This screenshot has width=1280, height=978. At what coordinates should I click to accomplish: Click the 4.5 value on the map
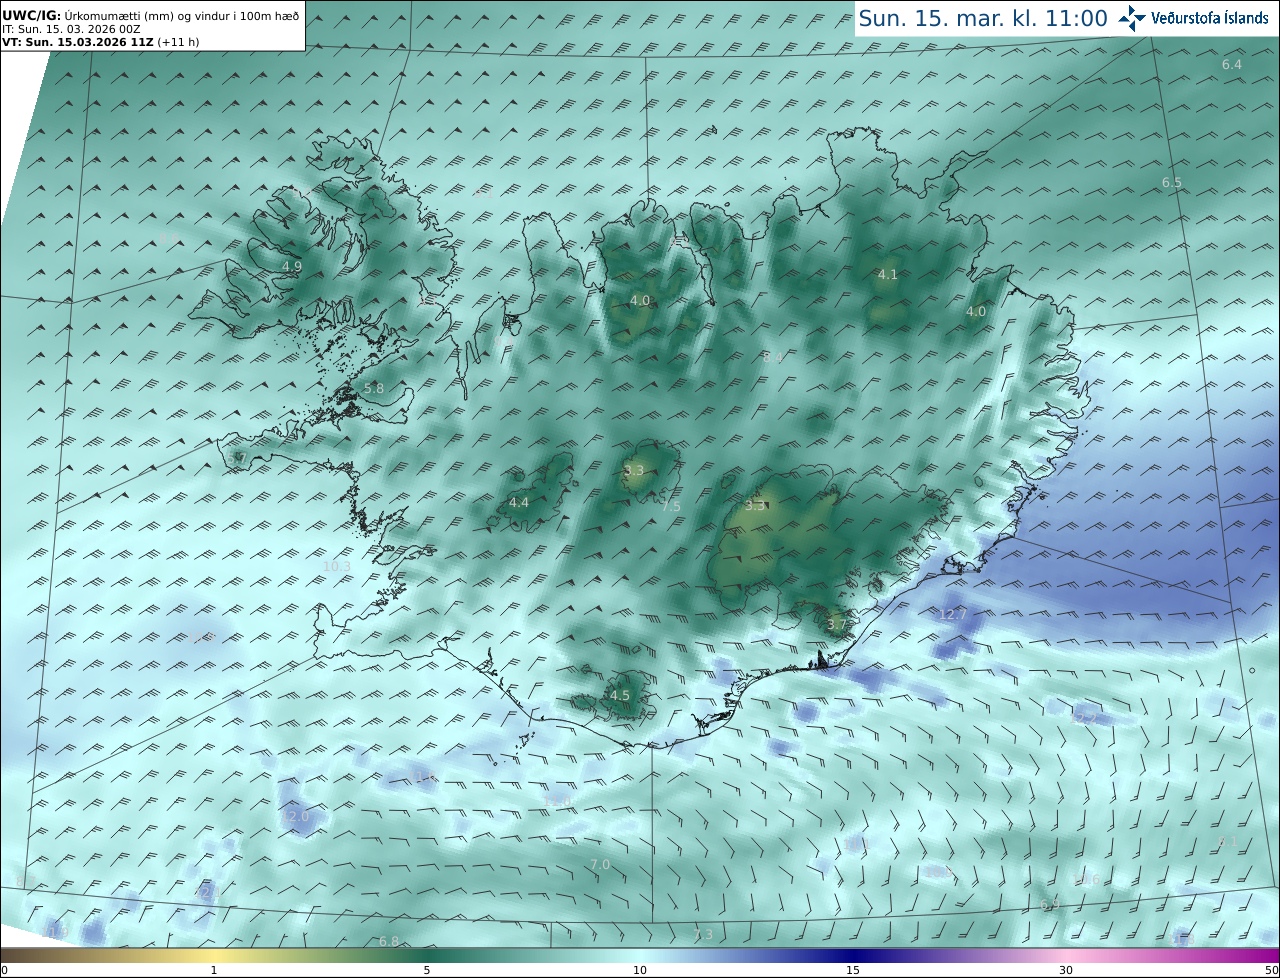tap(620, 696)
